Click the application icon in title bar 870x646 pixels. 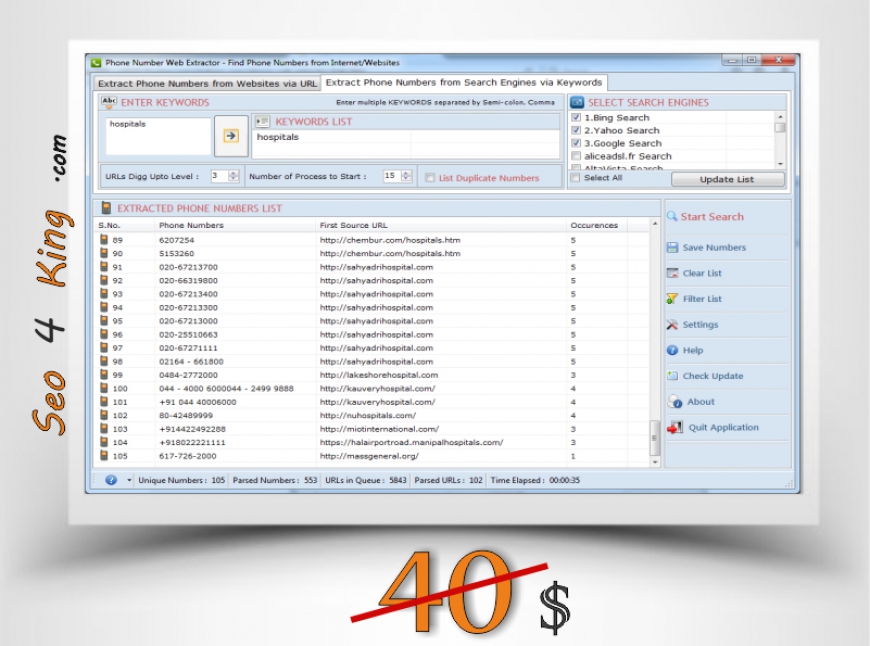coord(96,63)
